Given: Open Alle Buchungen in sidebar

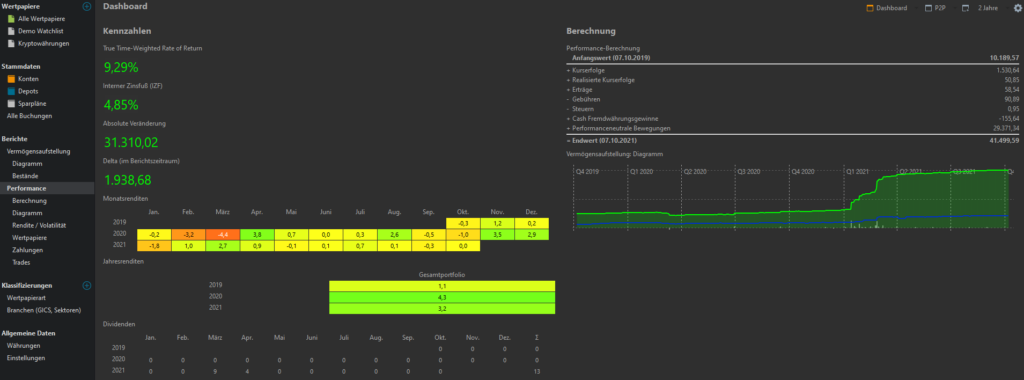Looking at the screenshot, I should 29,116.
